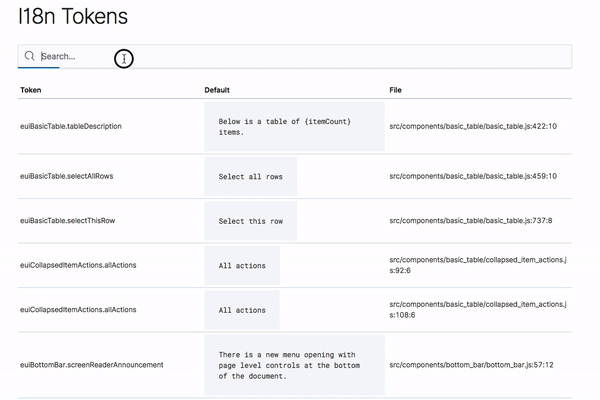Click the collapsed_item_actions.js:108:6 file path
This screenshot has height=400, width=600.
(x=479, y=309)
